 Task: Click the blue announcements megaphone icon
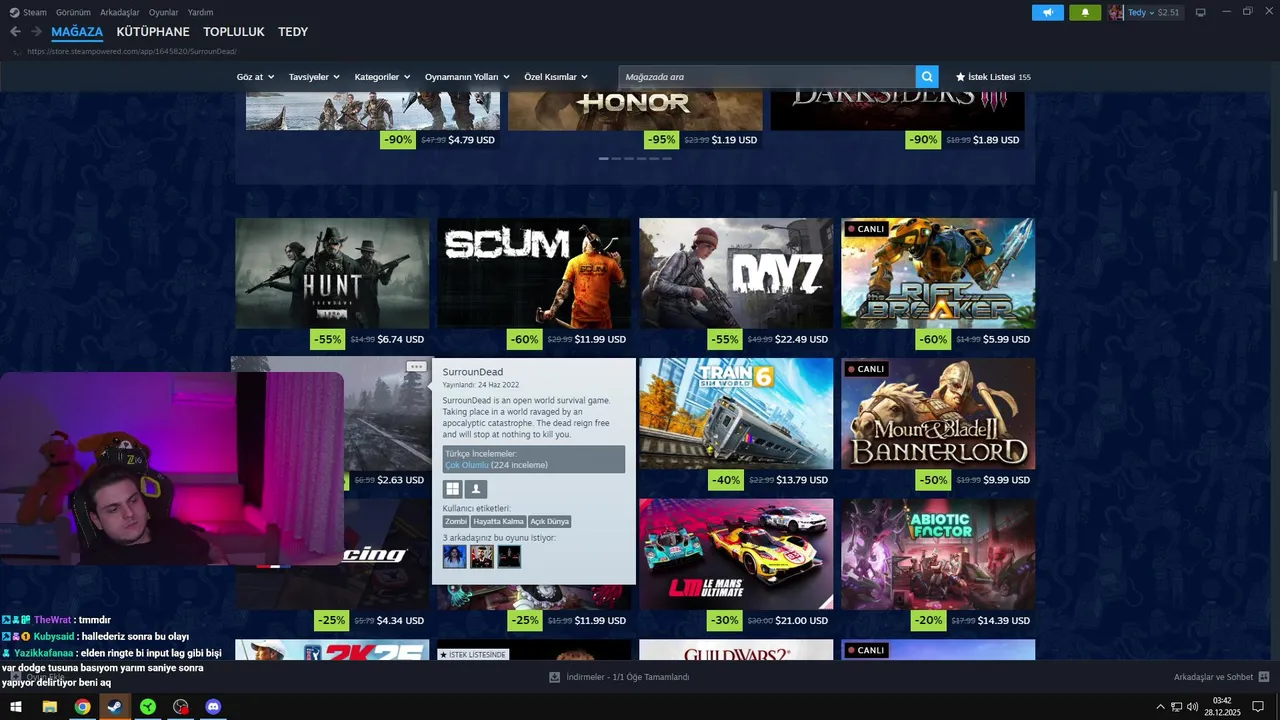[x=1048, y=12]
